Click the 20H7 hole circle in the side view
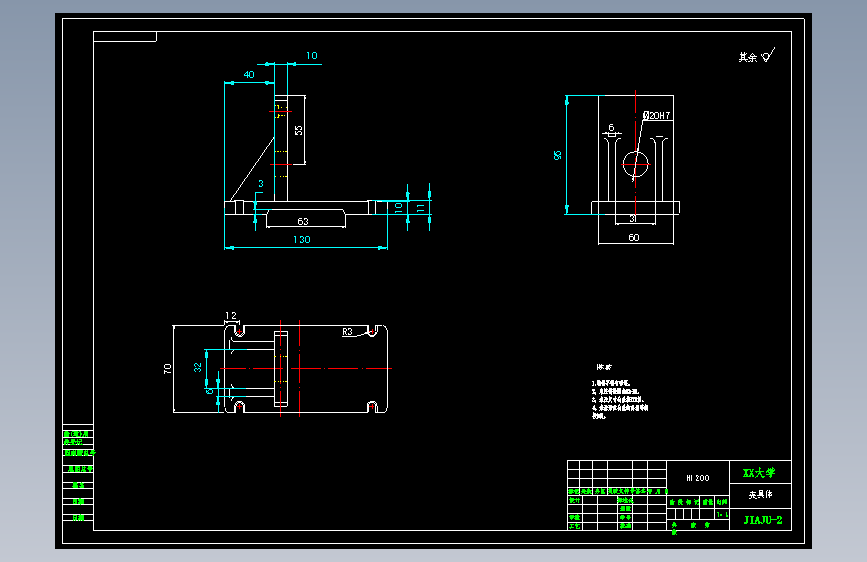Image resolution: width=867 pixels, height=562 pixels. point(635,164)
